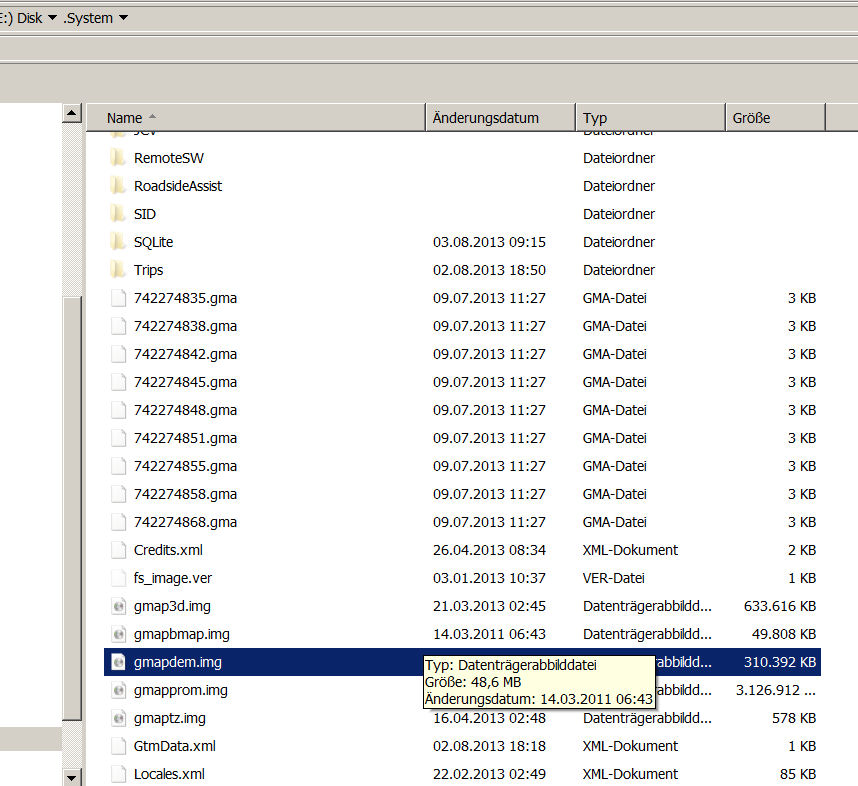Sort by Änderungsdatum column header

486,118
